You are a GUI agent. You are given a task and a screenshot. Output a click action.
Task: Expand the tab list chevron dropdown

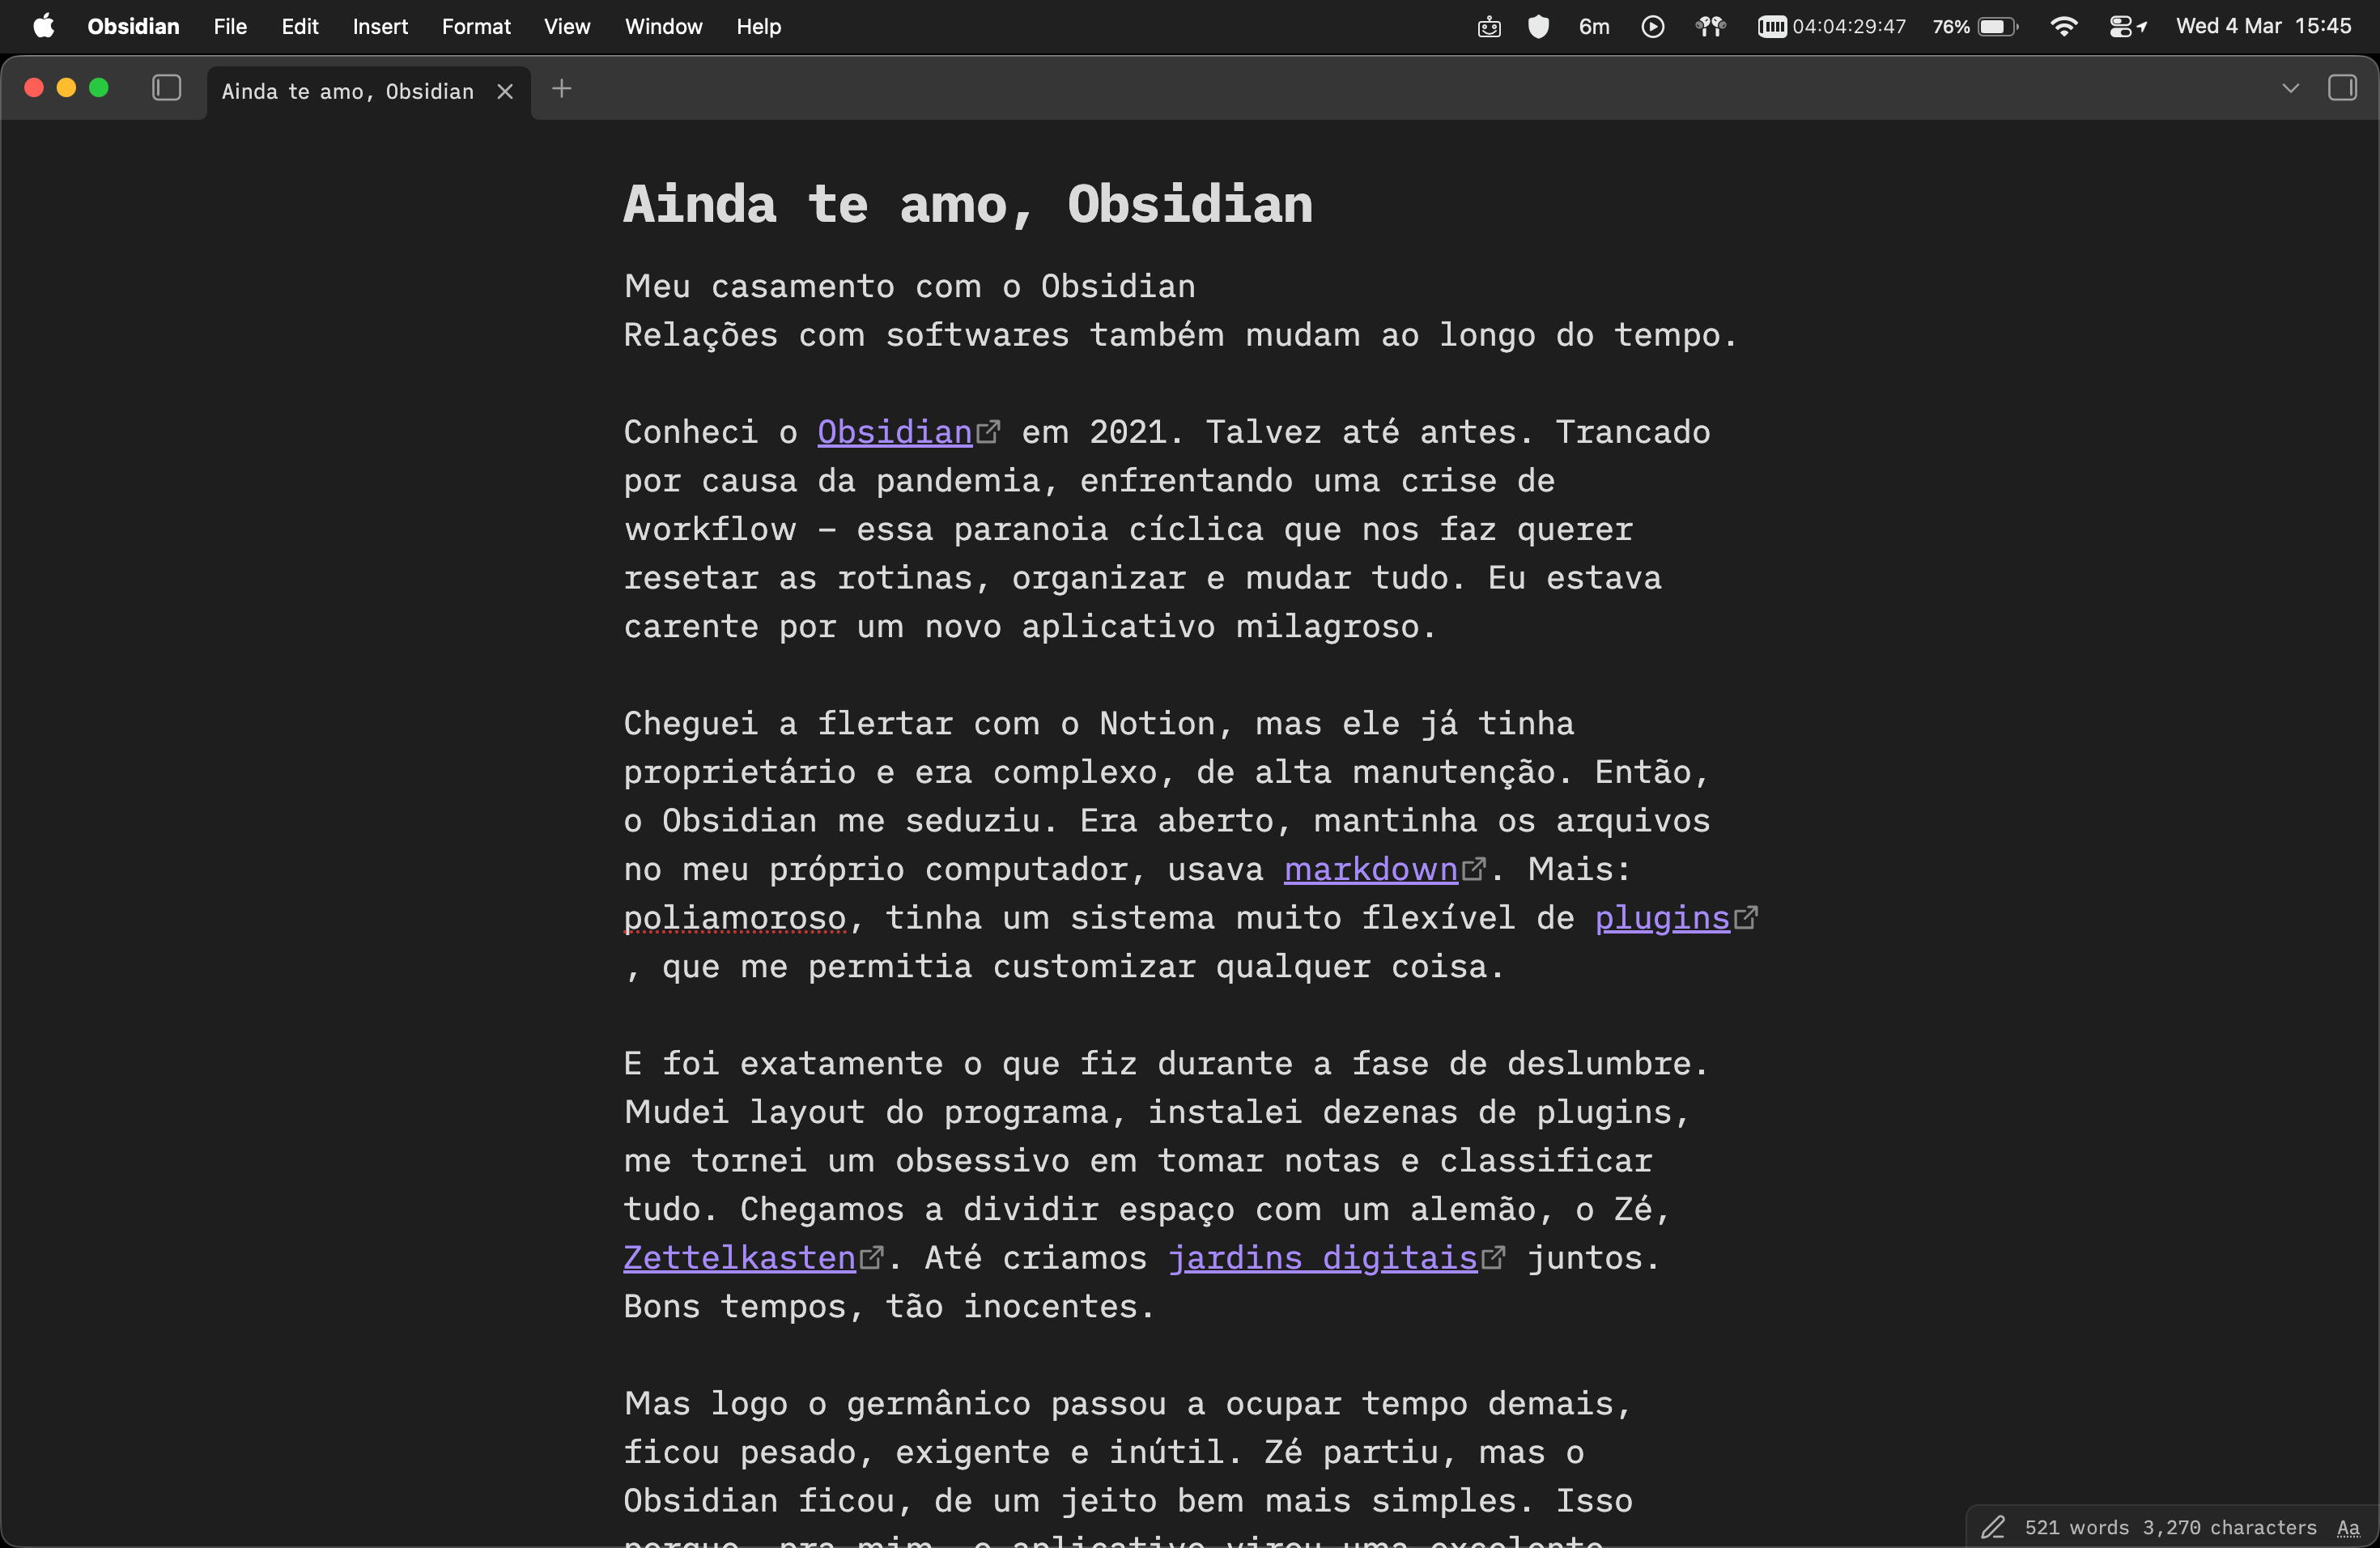(2290, 88)
